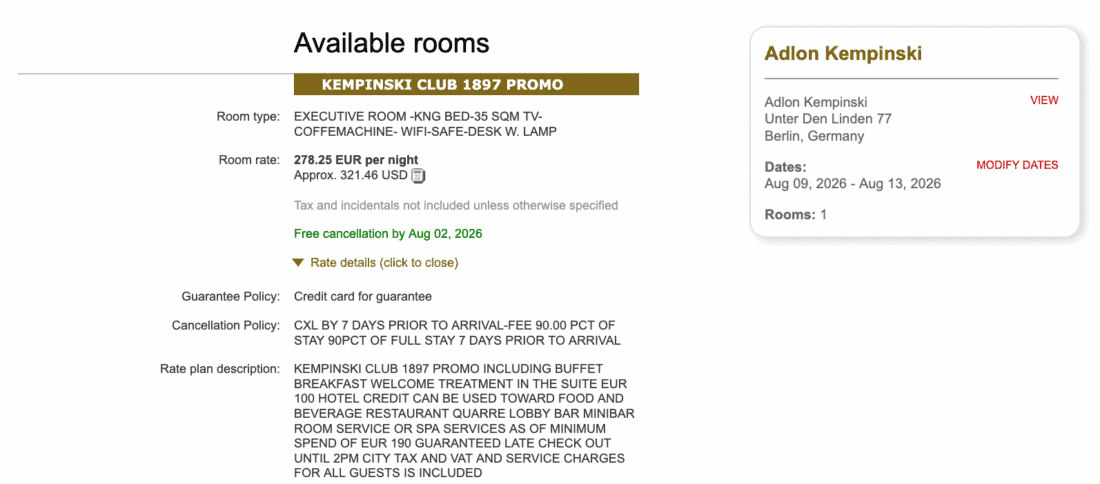Click the rate plan description paragraph
1100x484 pixels.
464,421
